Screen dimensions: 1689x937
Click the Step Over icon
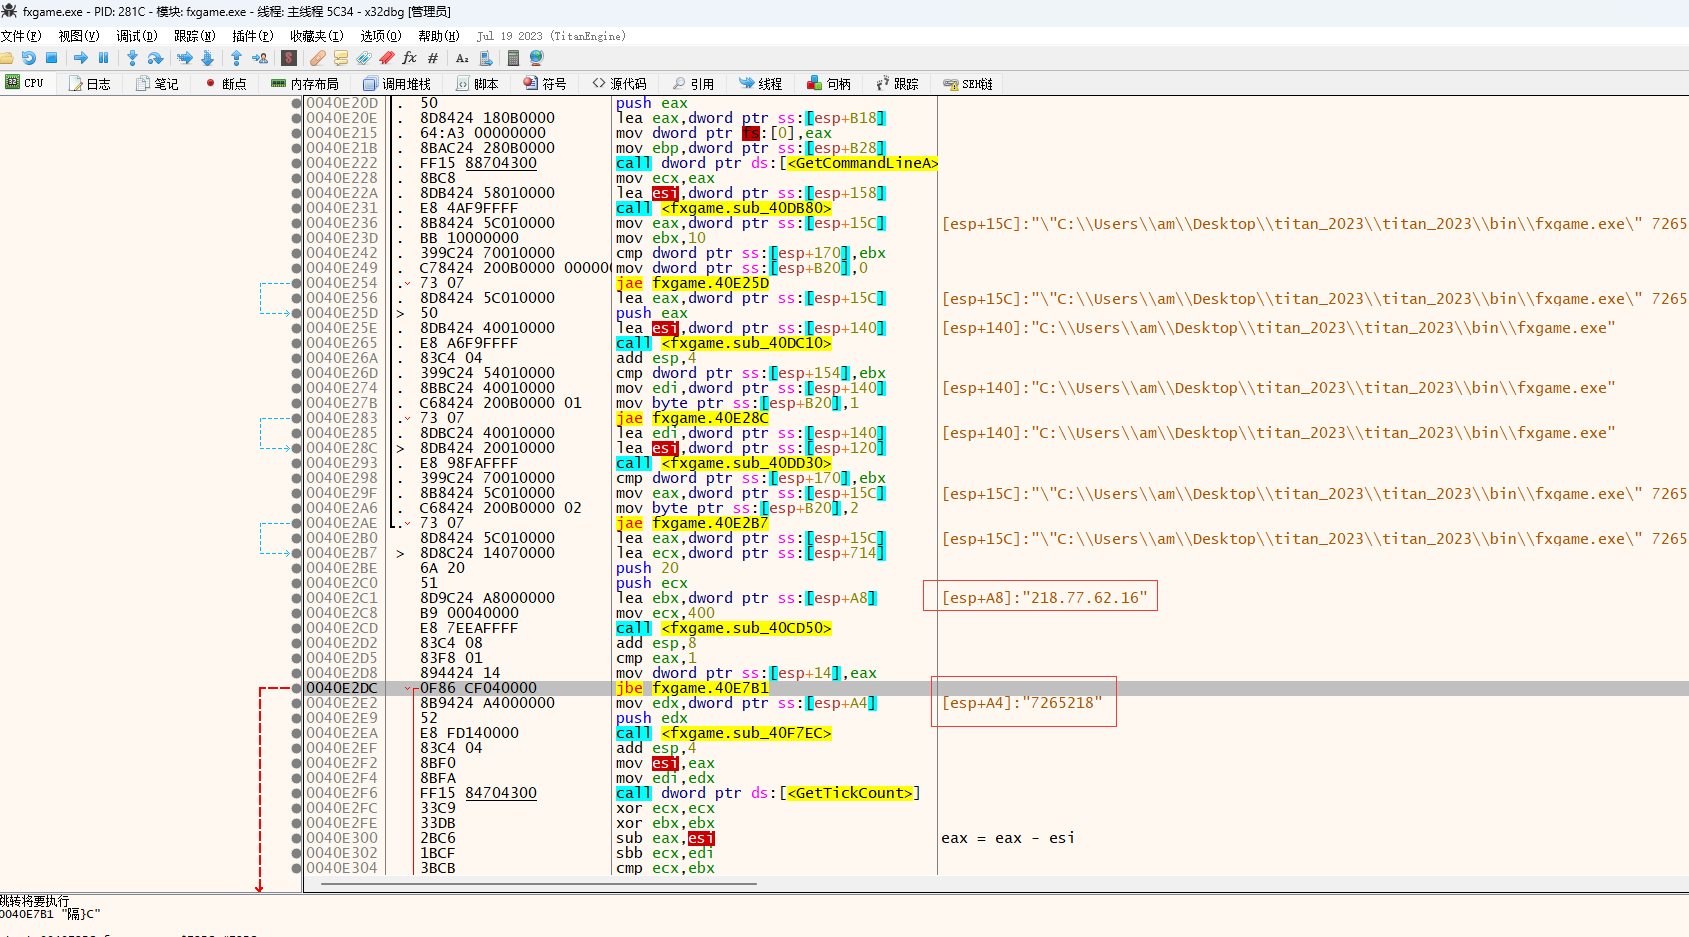coord(155,58)
